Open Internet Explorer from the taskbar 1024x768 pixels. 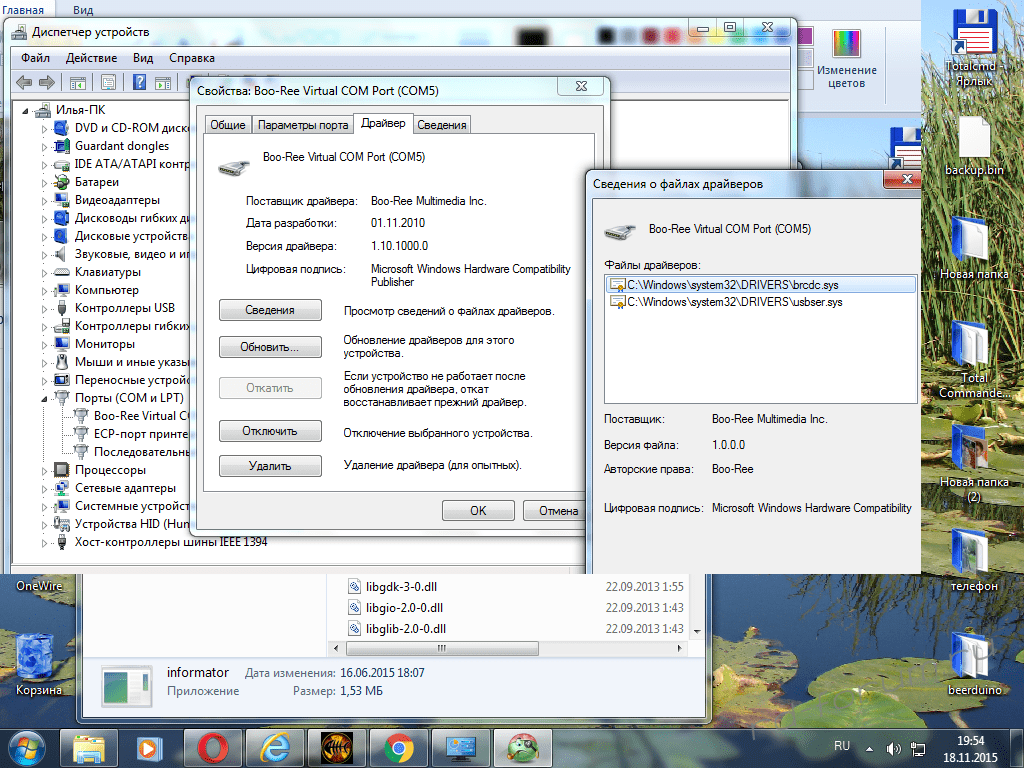point(273,747)
